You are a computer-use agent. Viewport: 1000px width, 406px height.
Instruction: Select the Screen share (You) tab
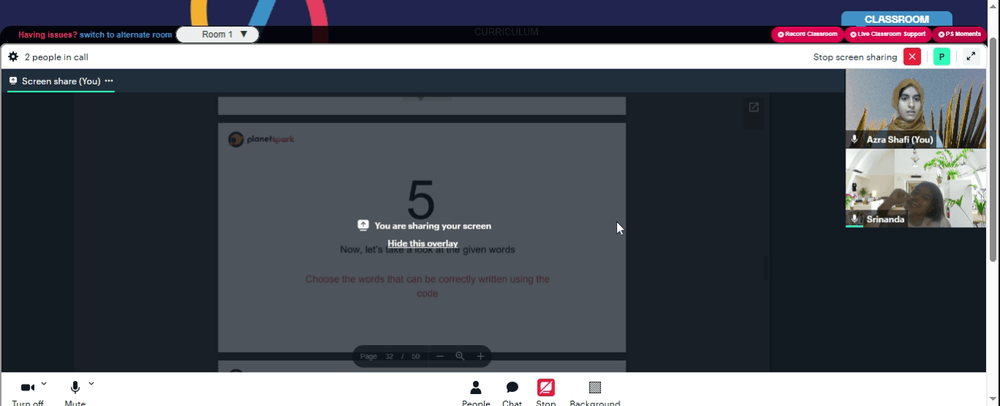pos(61,81)
